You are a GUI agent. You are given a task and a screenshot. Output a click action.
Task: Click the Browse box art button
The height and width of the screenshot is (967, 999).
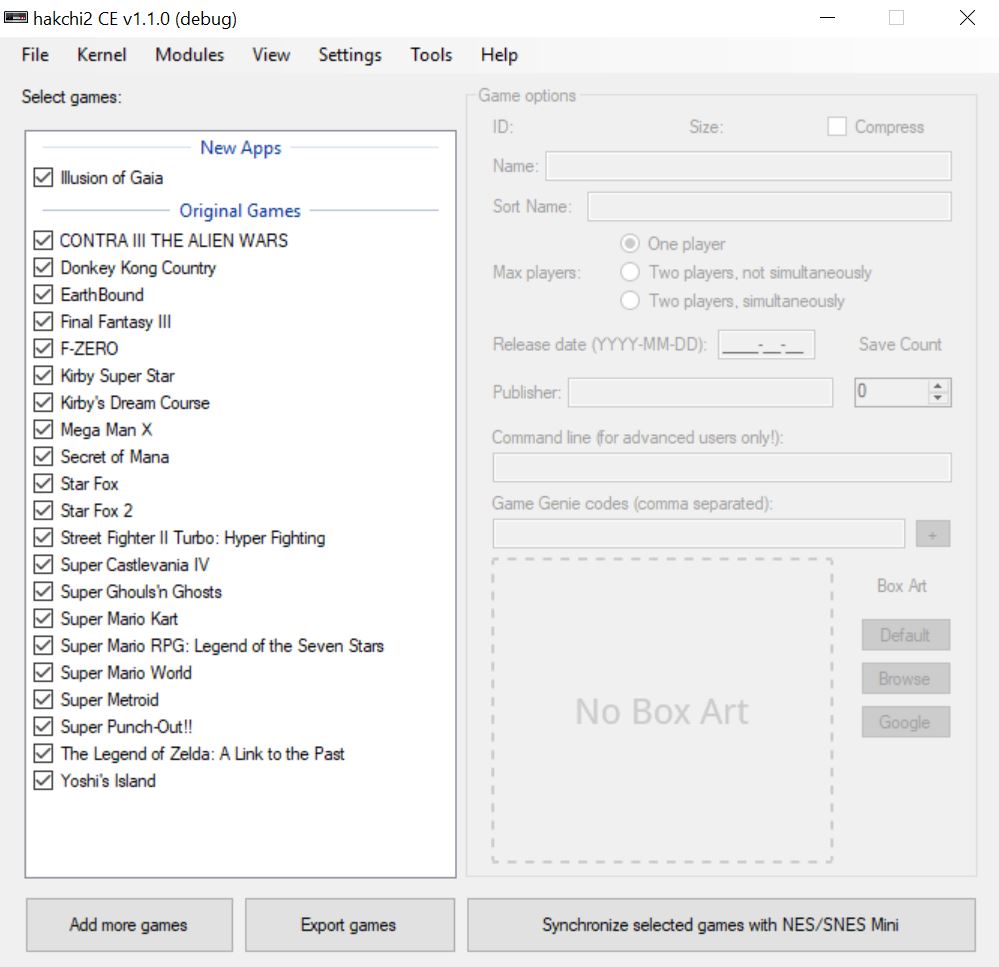[x=905, y=678]
